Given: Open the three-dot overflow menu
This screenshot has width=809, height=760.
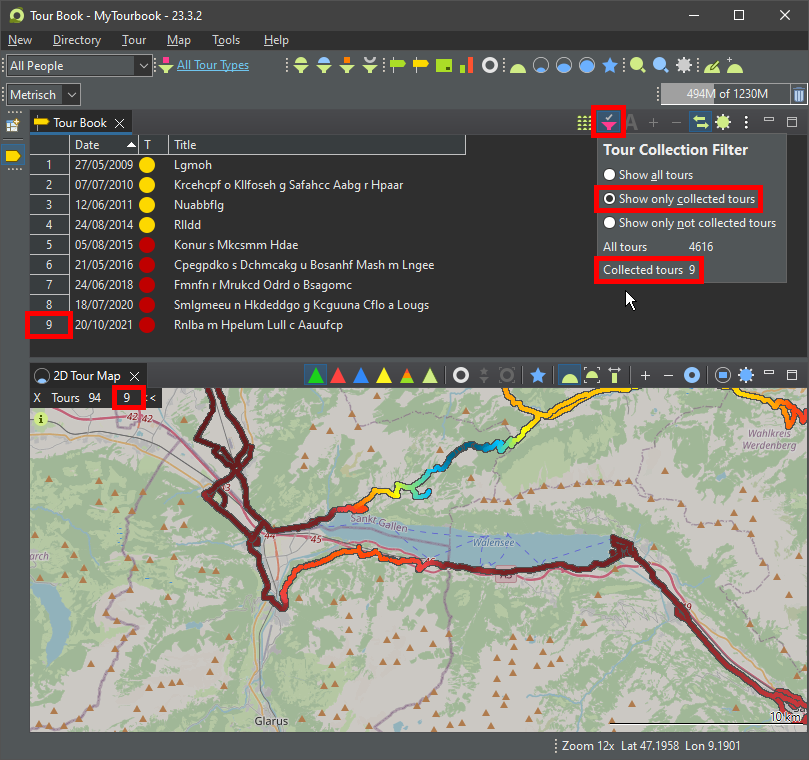Looking at the screenshot, I should tap(746, 122).
